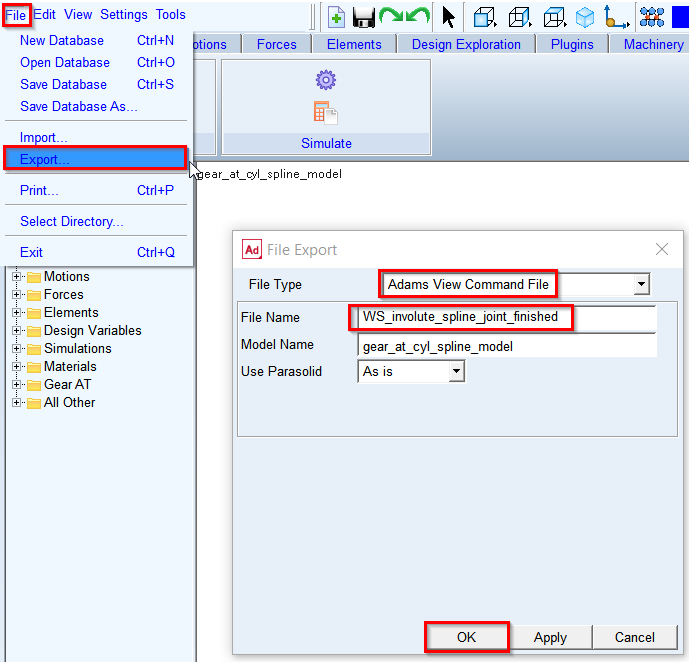Switch to the Design Exploration tab

point(466,44)
